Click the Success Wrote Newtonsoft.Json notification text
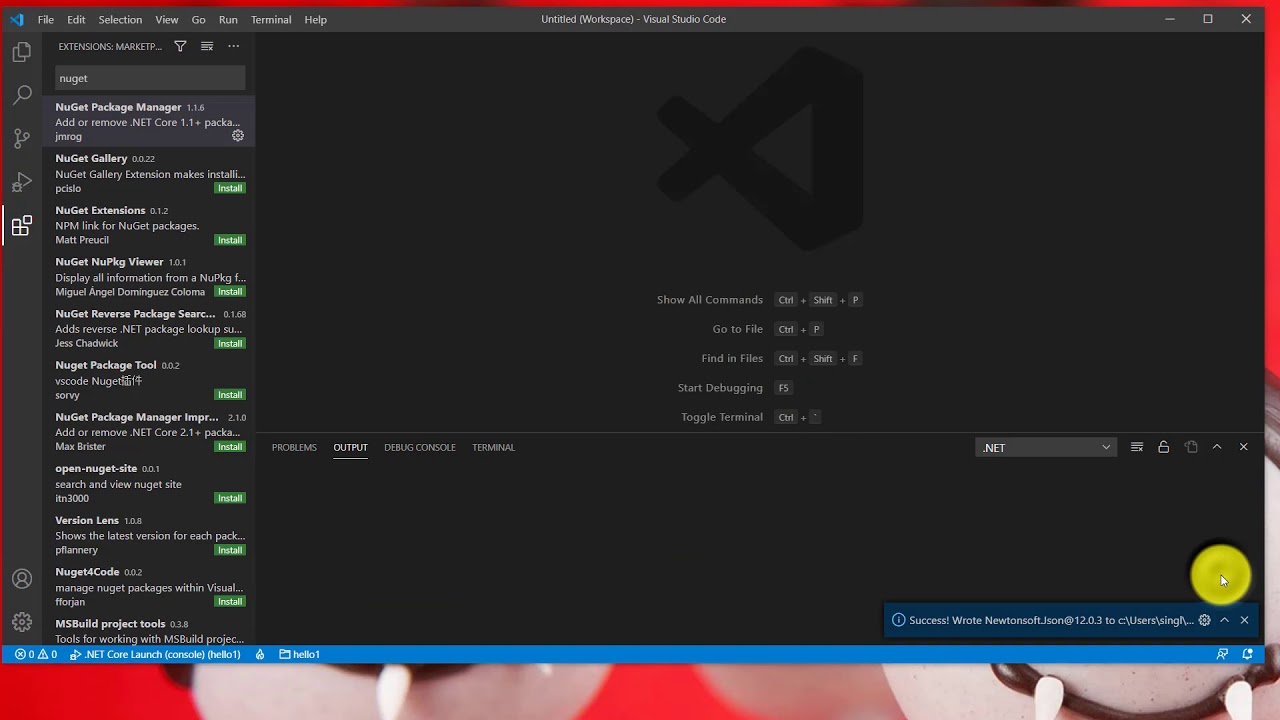This screenshot has width=1280, height=720. point(1051,620)
